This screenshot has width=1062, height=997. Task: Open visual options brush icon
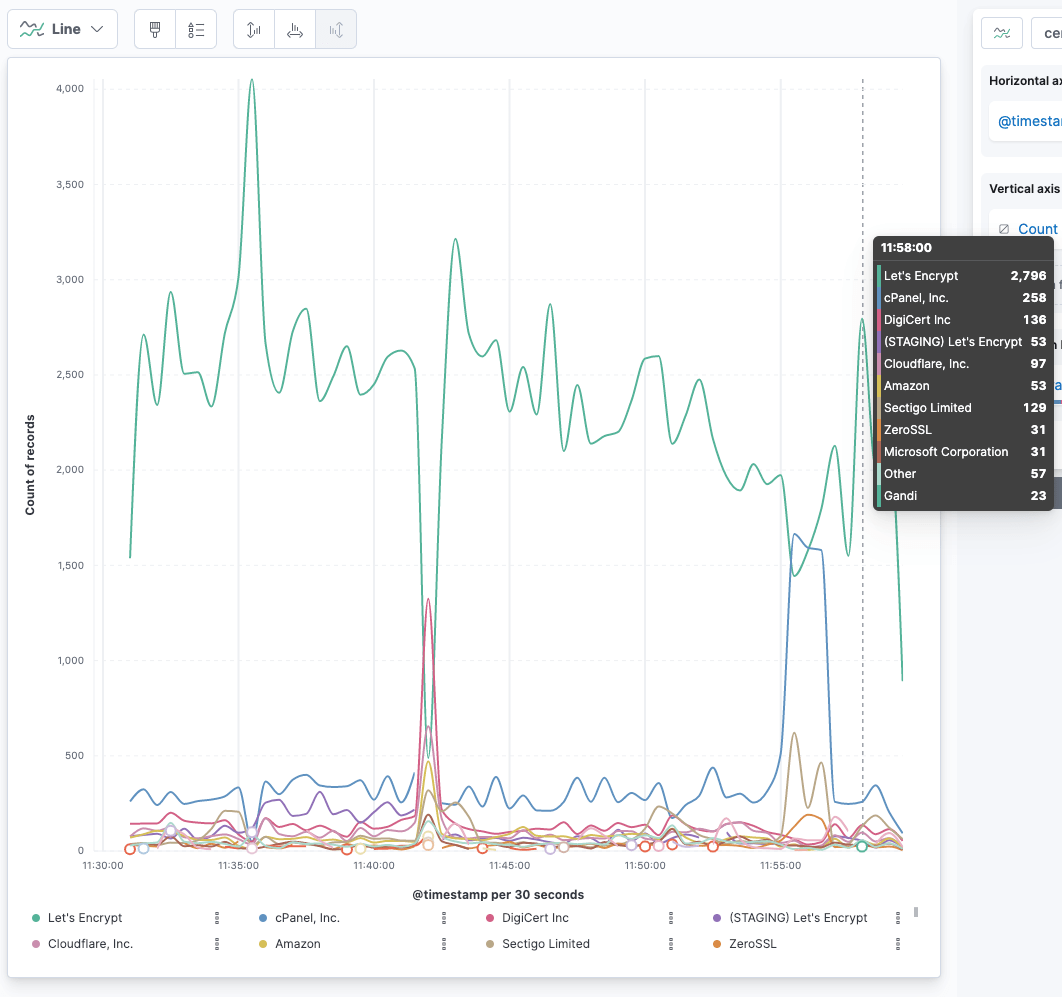point(155,30)
